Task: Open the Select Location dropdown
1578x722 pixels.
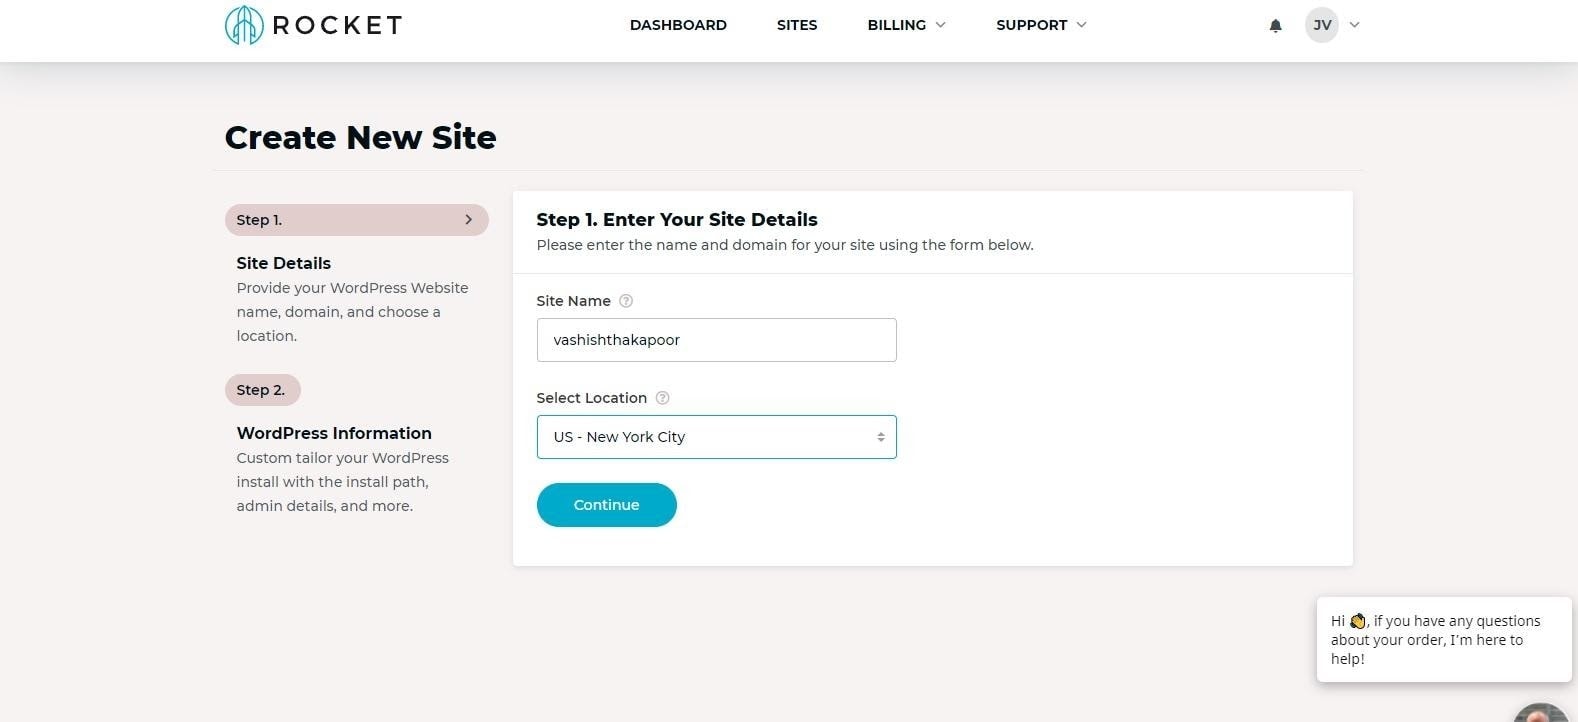Action: (716, 437)
